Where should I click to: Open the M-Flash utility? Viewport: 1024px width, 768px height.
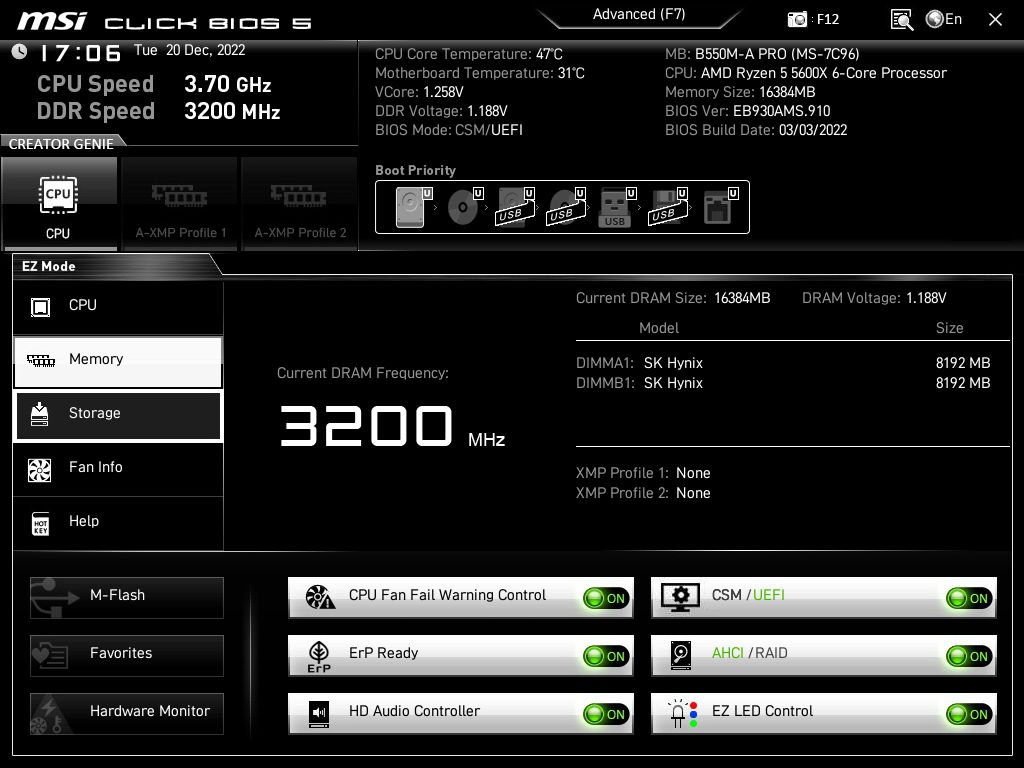(127, 597)
